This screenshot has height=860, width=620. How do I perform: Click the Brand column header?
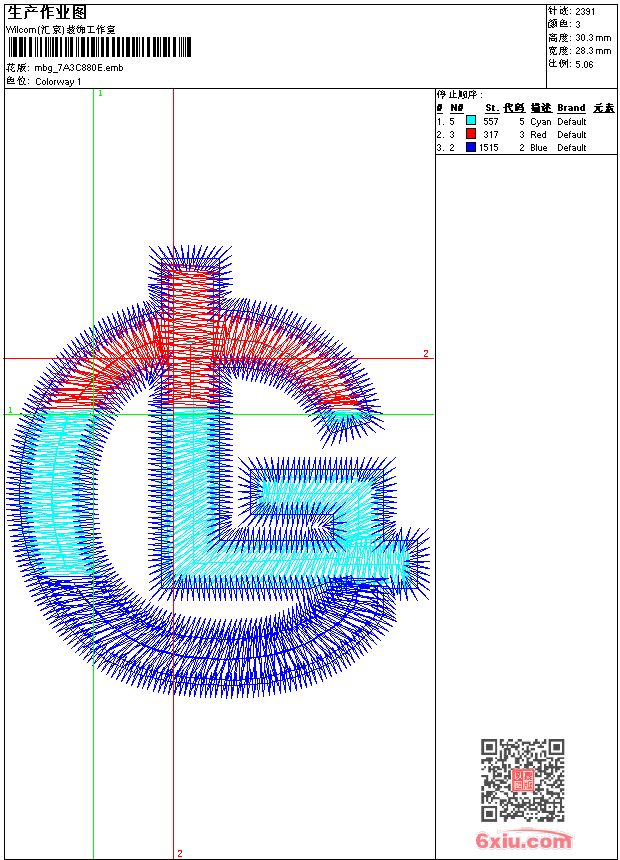pos(571,108)
